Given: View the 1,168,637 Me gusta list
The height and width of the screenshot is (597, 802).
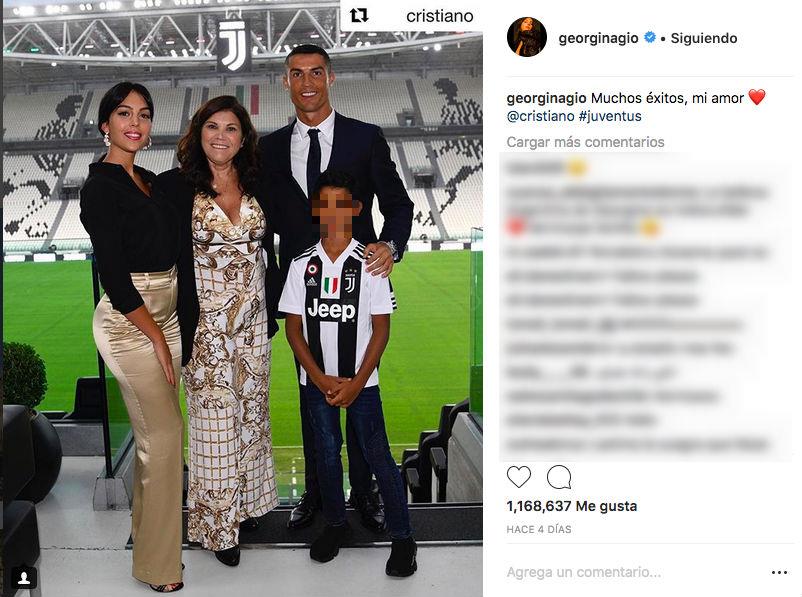Looking at the screenshot, I should [572, 506].
